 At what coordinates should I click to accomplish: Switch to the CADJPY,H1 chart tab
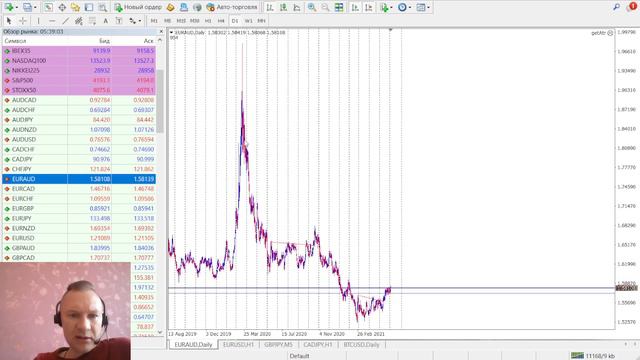click(318, 345)
